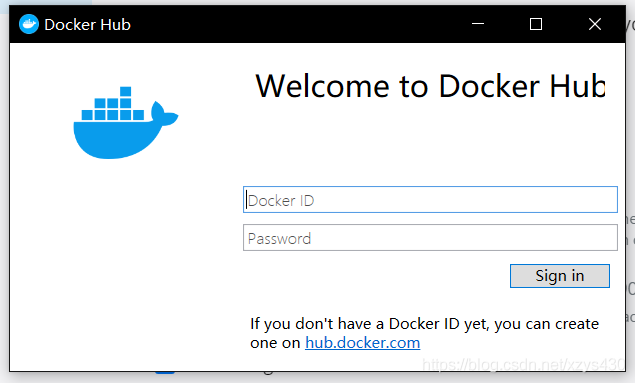Viewport: 635px width, 383px height.
Task: Click the "Docker Hub" window title text
Action: tap(87, 25)
